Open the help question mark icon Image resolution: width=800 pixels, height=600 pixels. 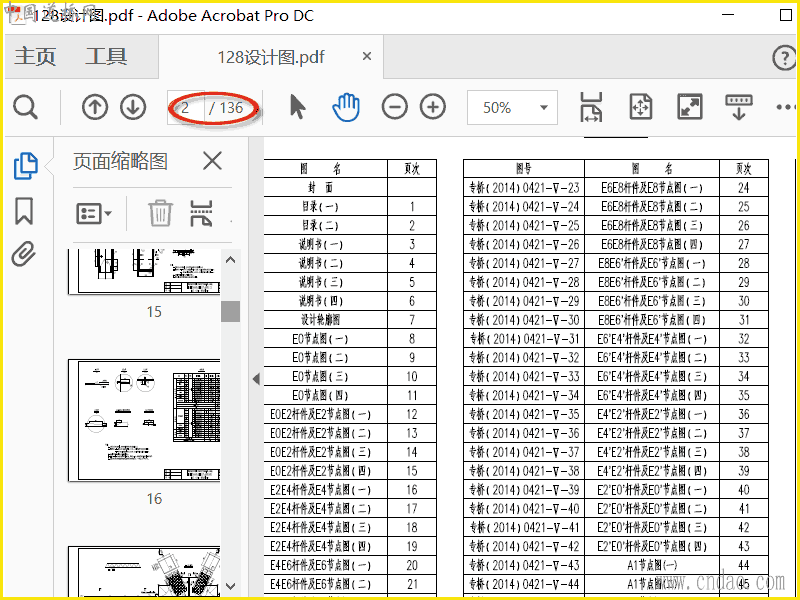[784, 58]
